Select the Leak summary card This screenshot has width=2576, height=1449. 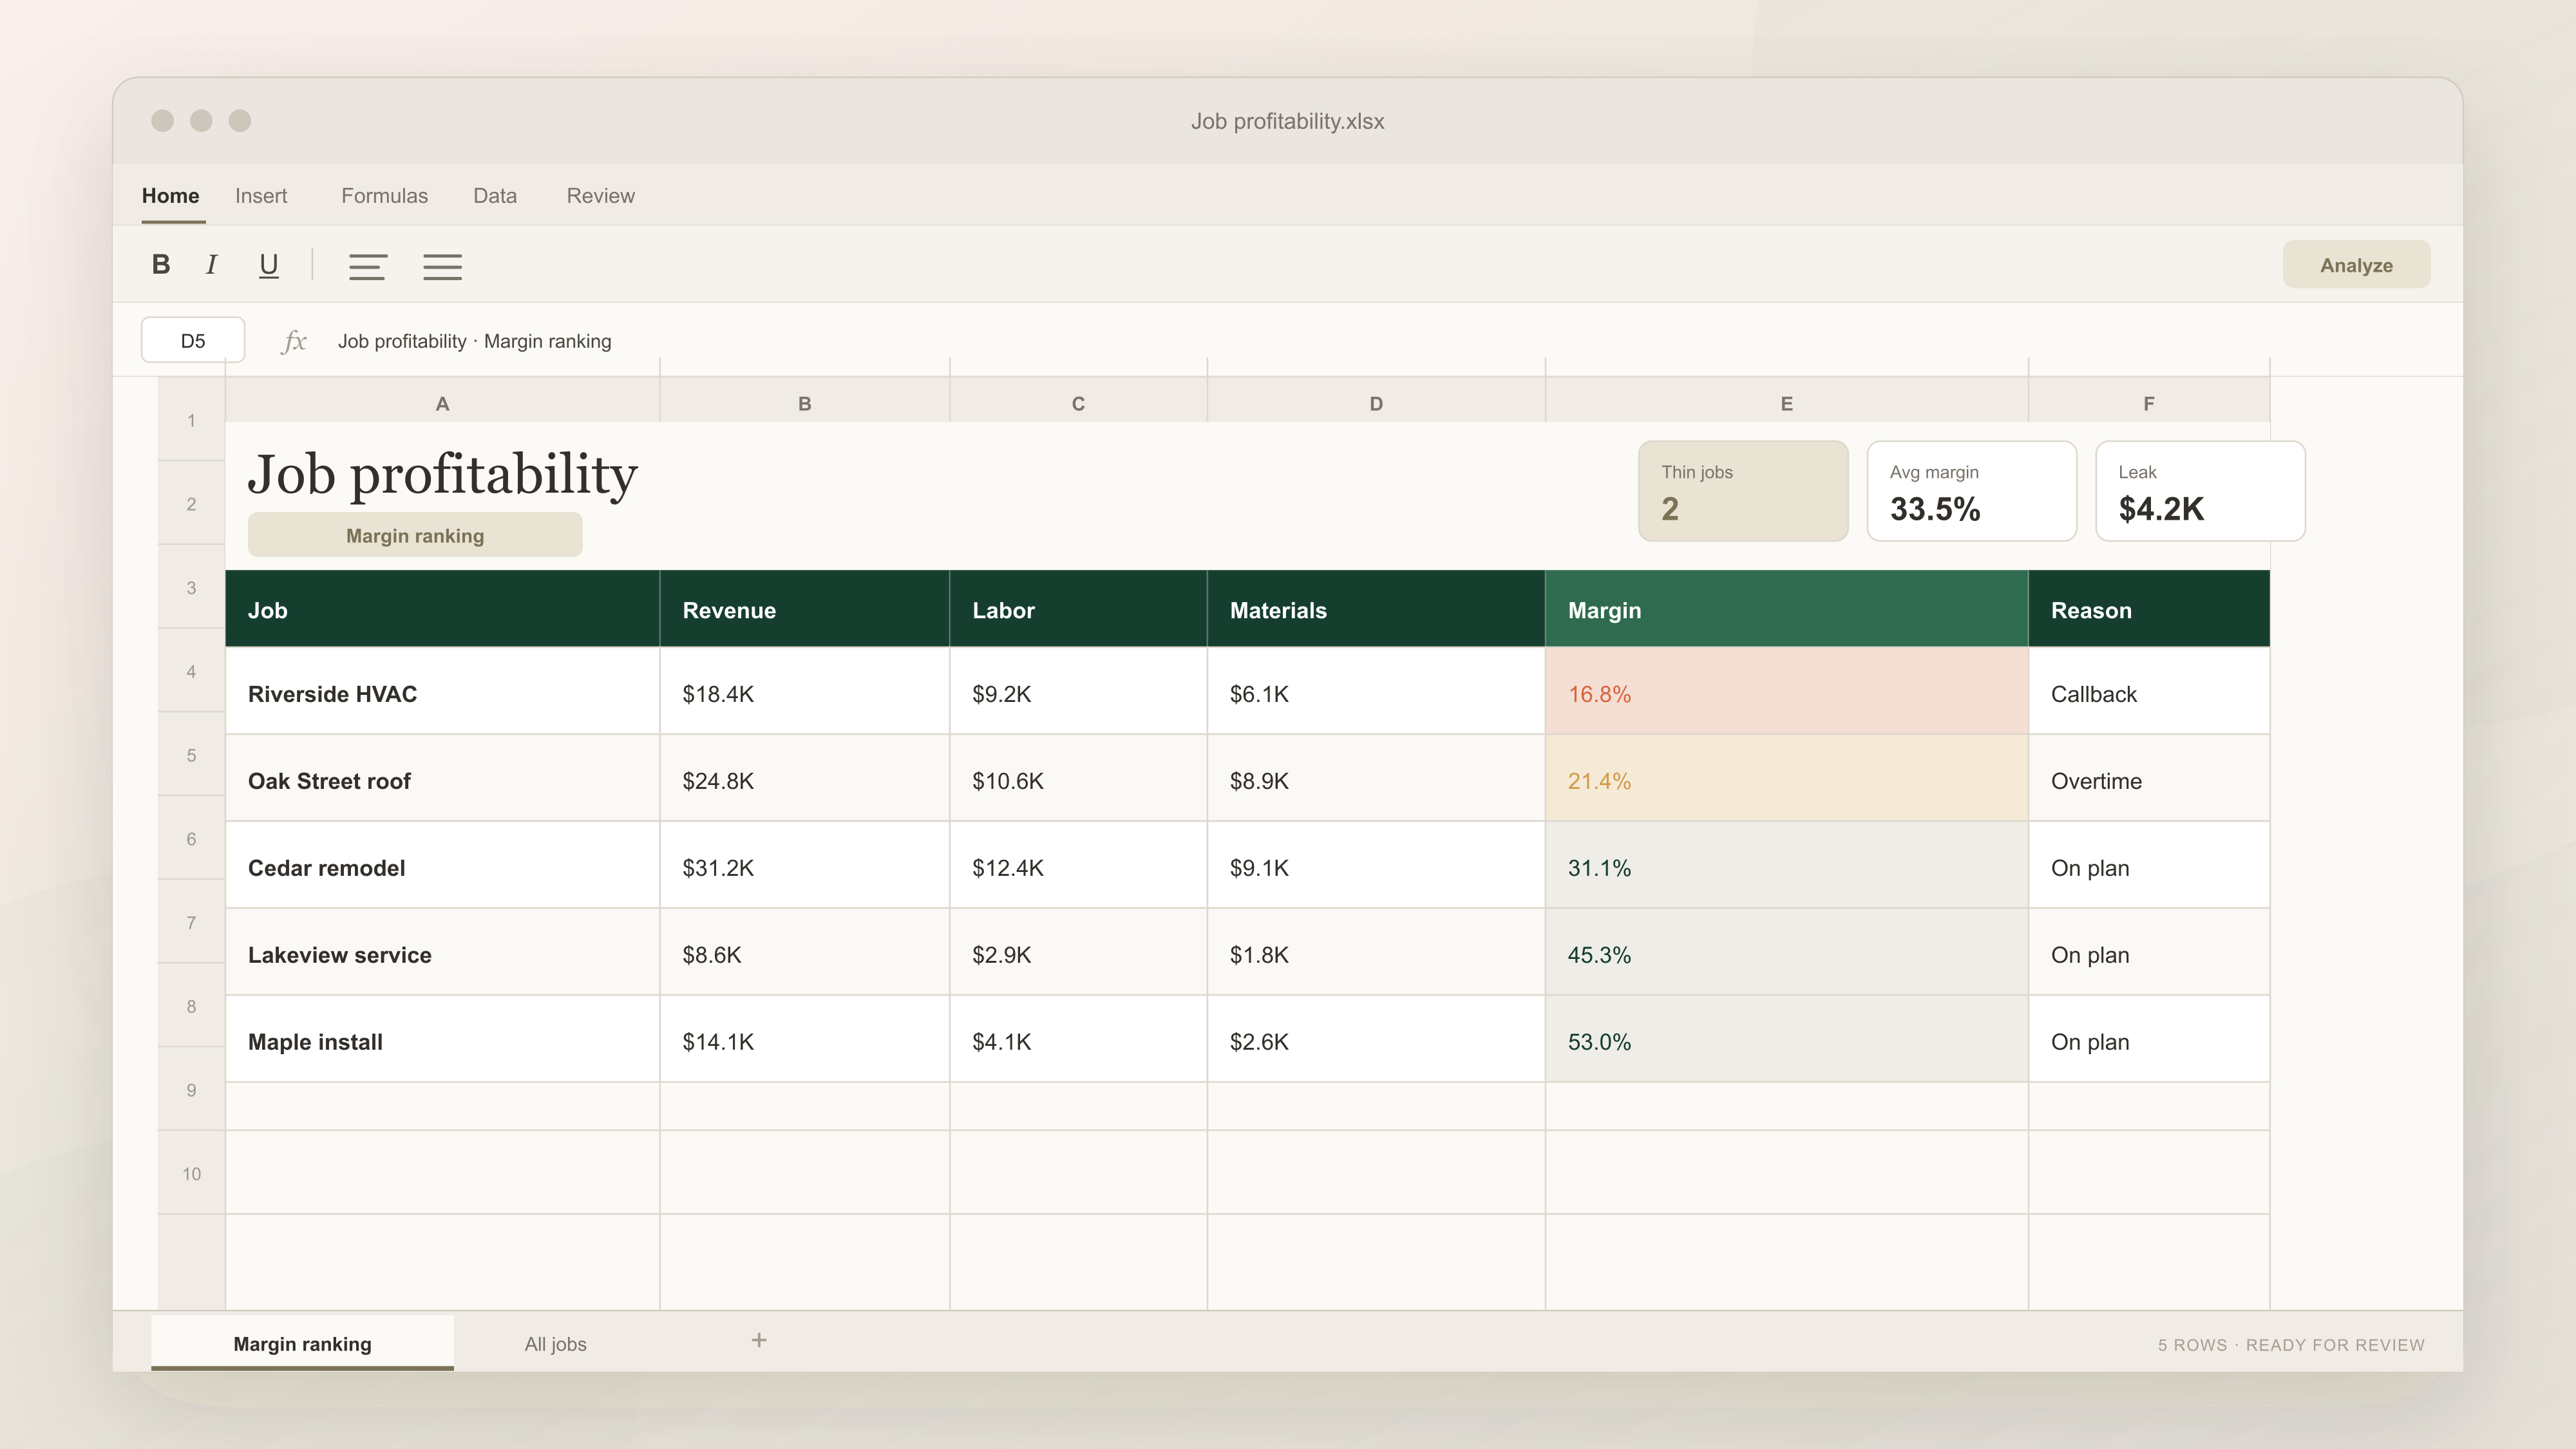click(2200, 491)
